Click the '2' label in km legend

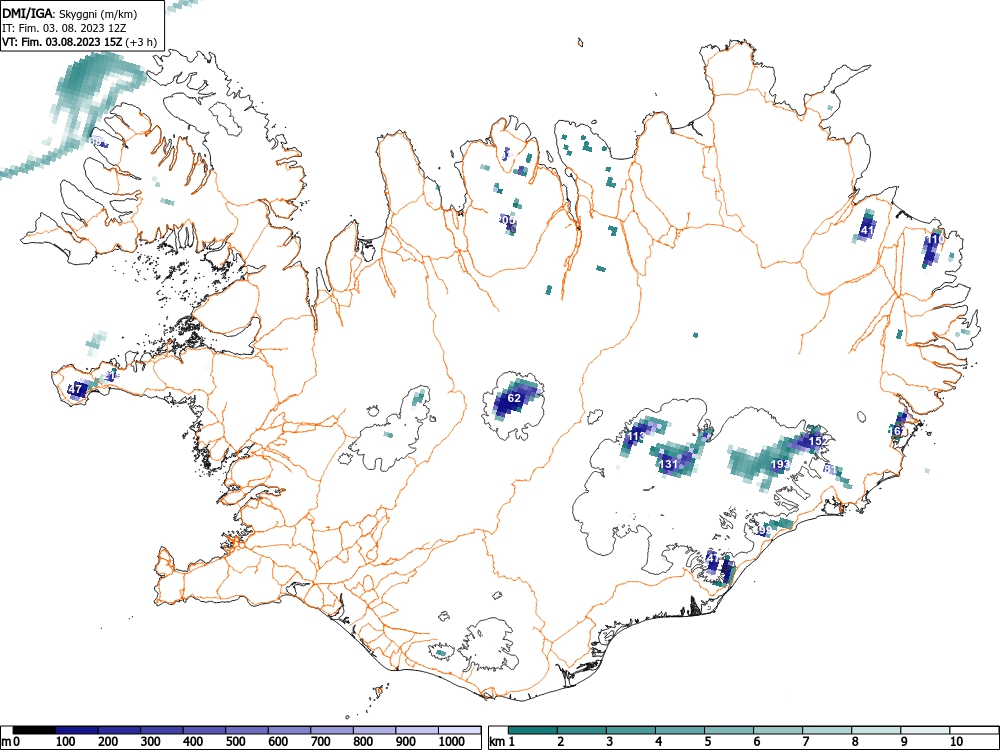[561, 742]
